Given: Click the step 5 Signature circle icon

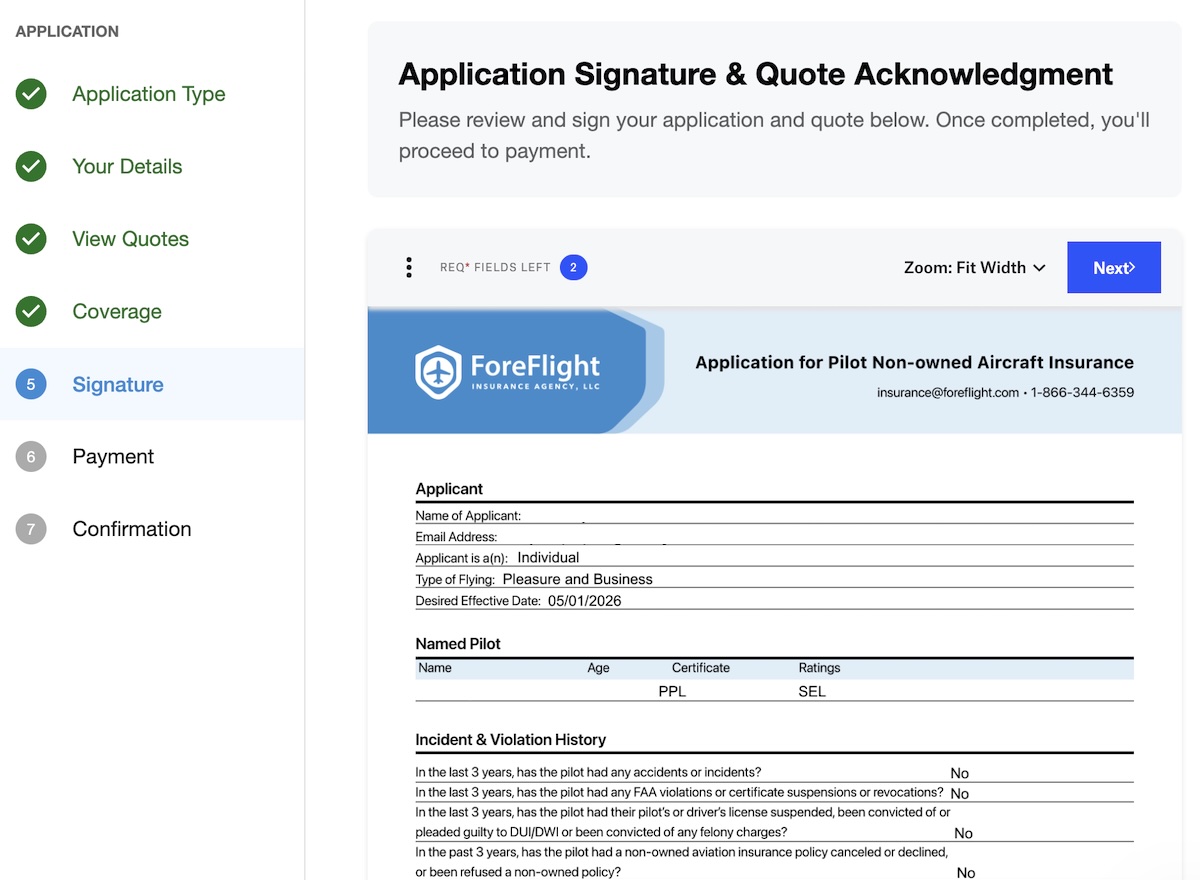Looking at the screenshot, I should [x=31, y=385].
